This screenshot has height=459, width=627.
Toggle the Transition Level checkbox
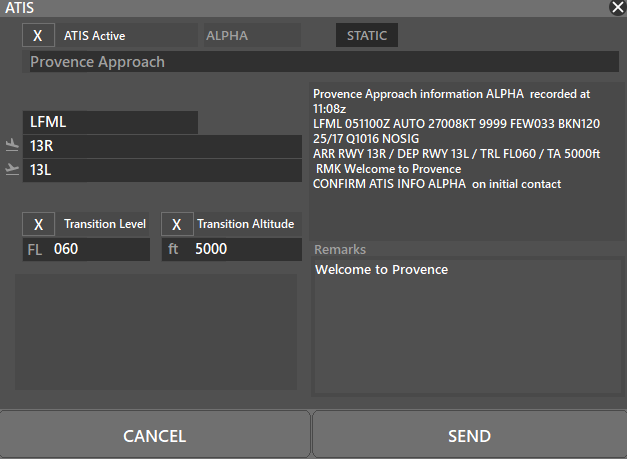click(x=38, y=224)
